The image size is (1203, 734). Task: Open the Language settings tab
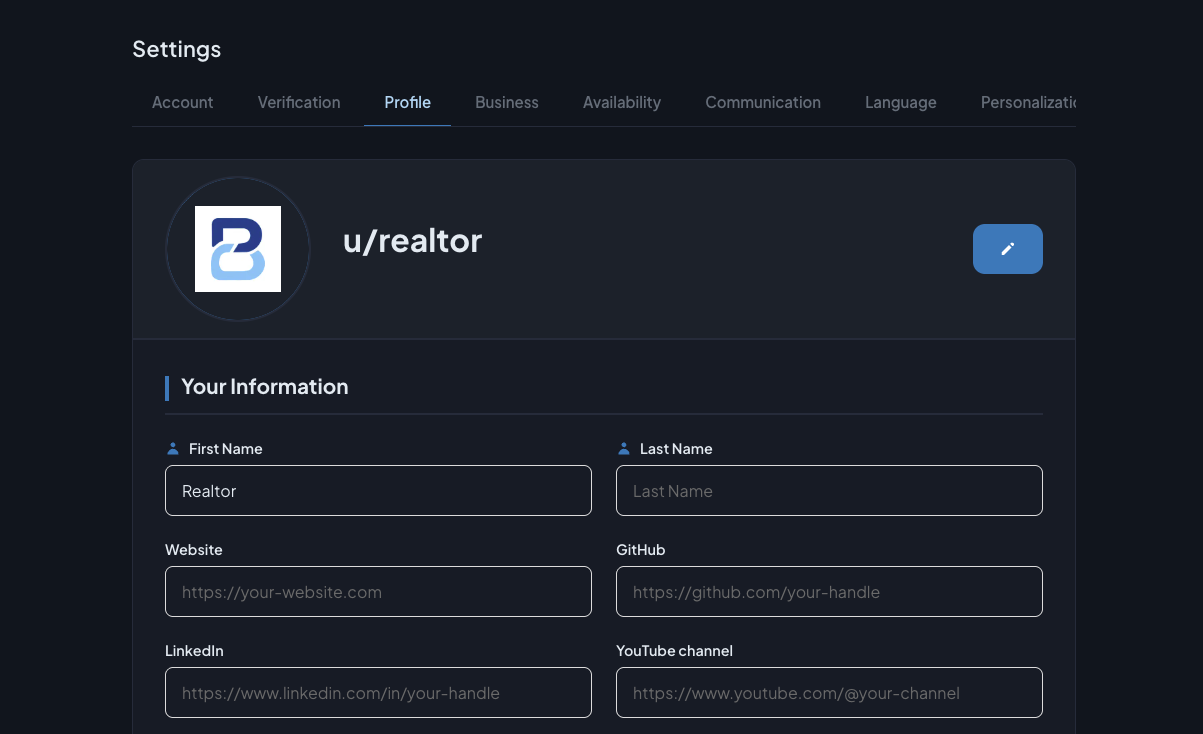901,102
